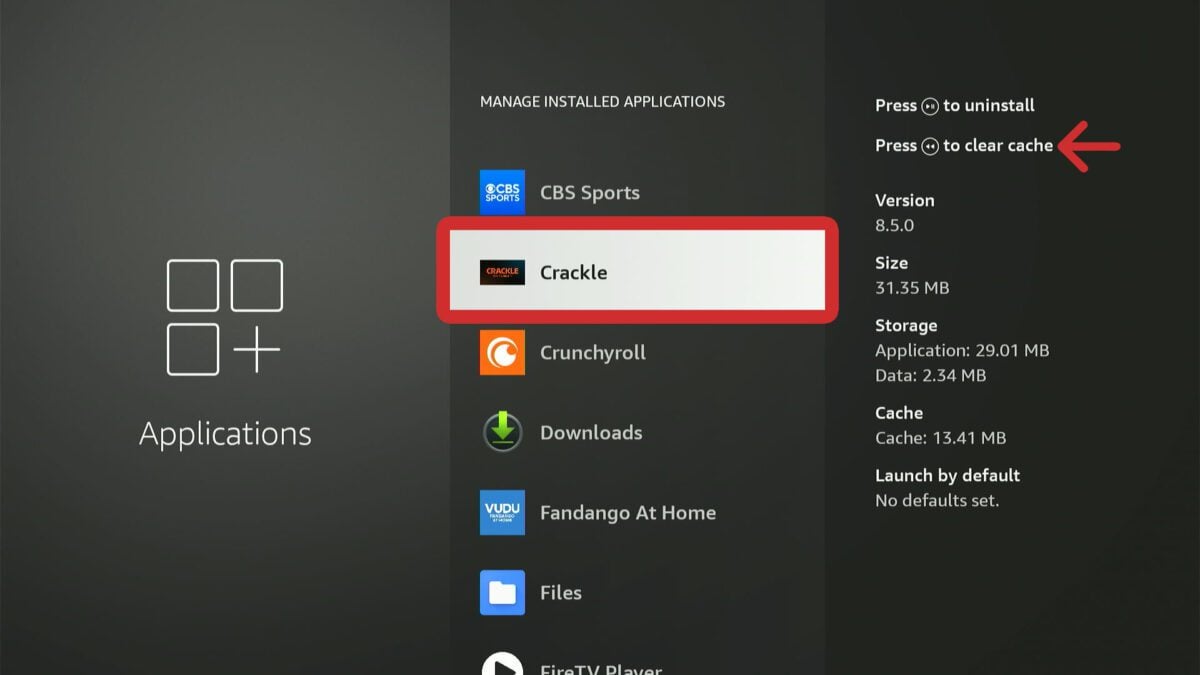Select the Launch by default setting
This screenshot has height=675, width=1200.
pyautogui.click(x=947, y=475)
